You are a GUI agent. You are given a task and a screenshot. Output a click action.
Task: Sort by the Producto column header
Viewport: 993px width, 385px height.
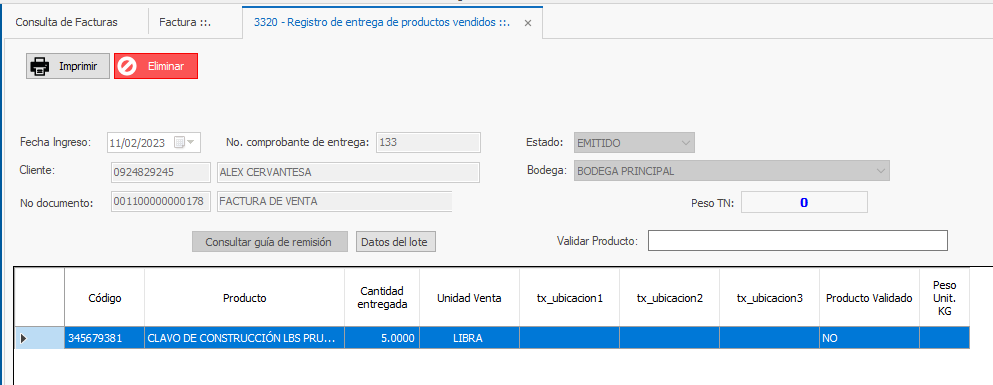pos(244,298)
